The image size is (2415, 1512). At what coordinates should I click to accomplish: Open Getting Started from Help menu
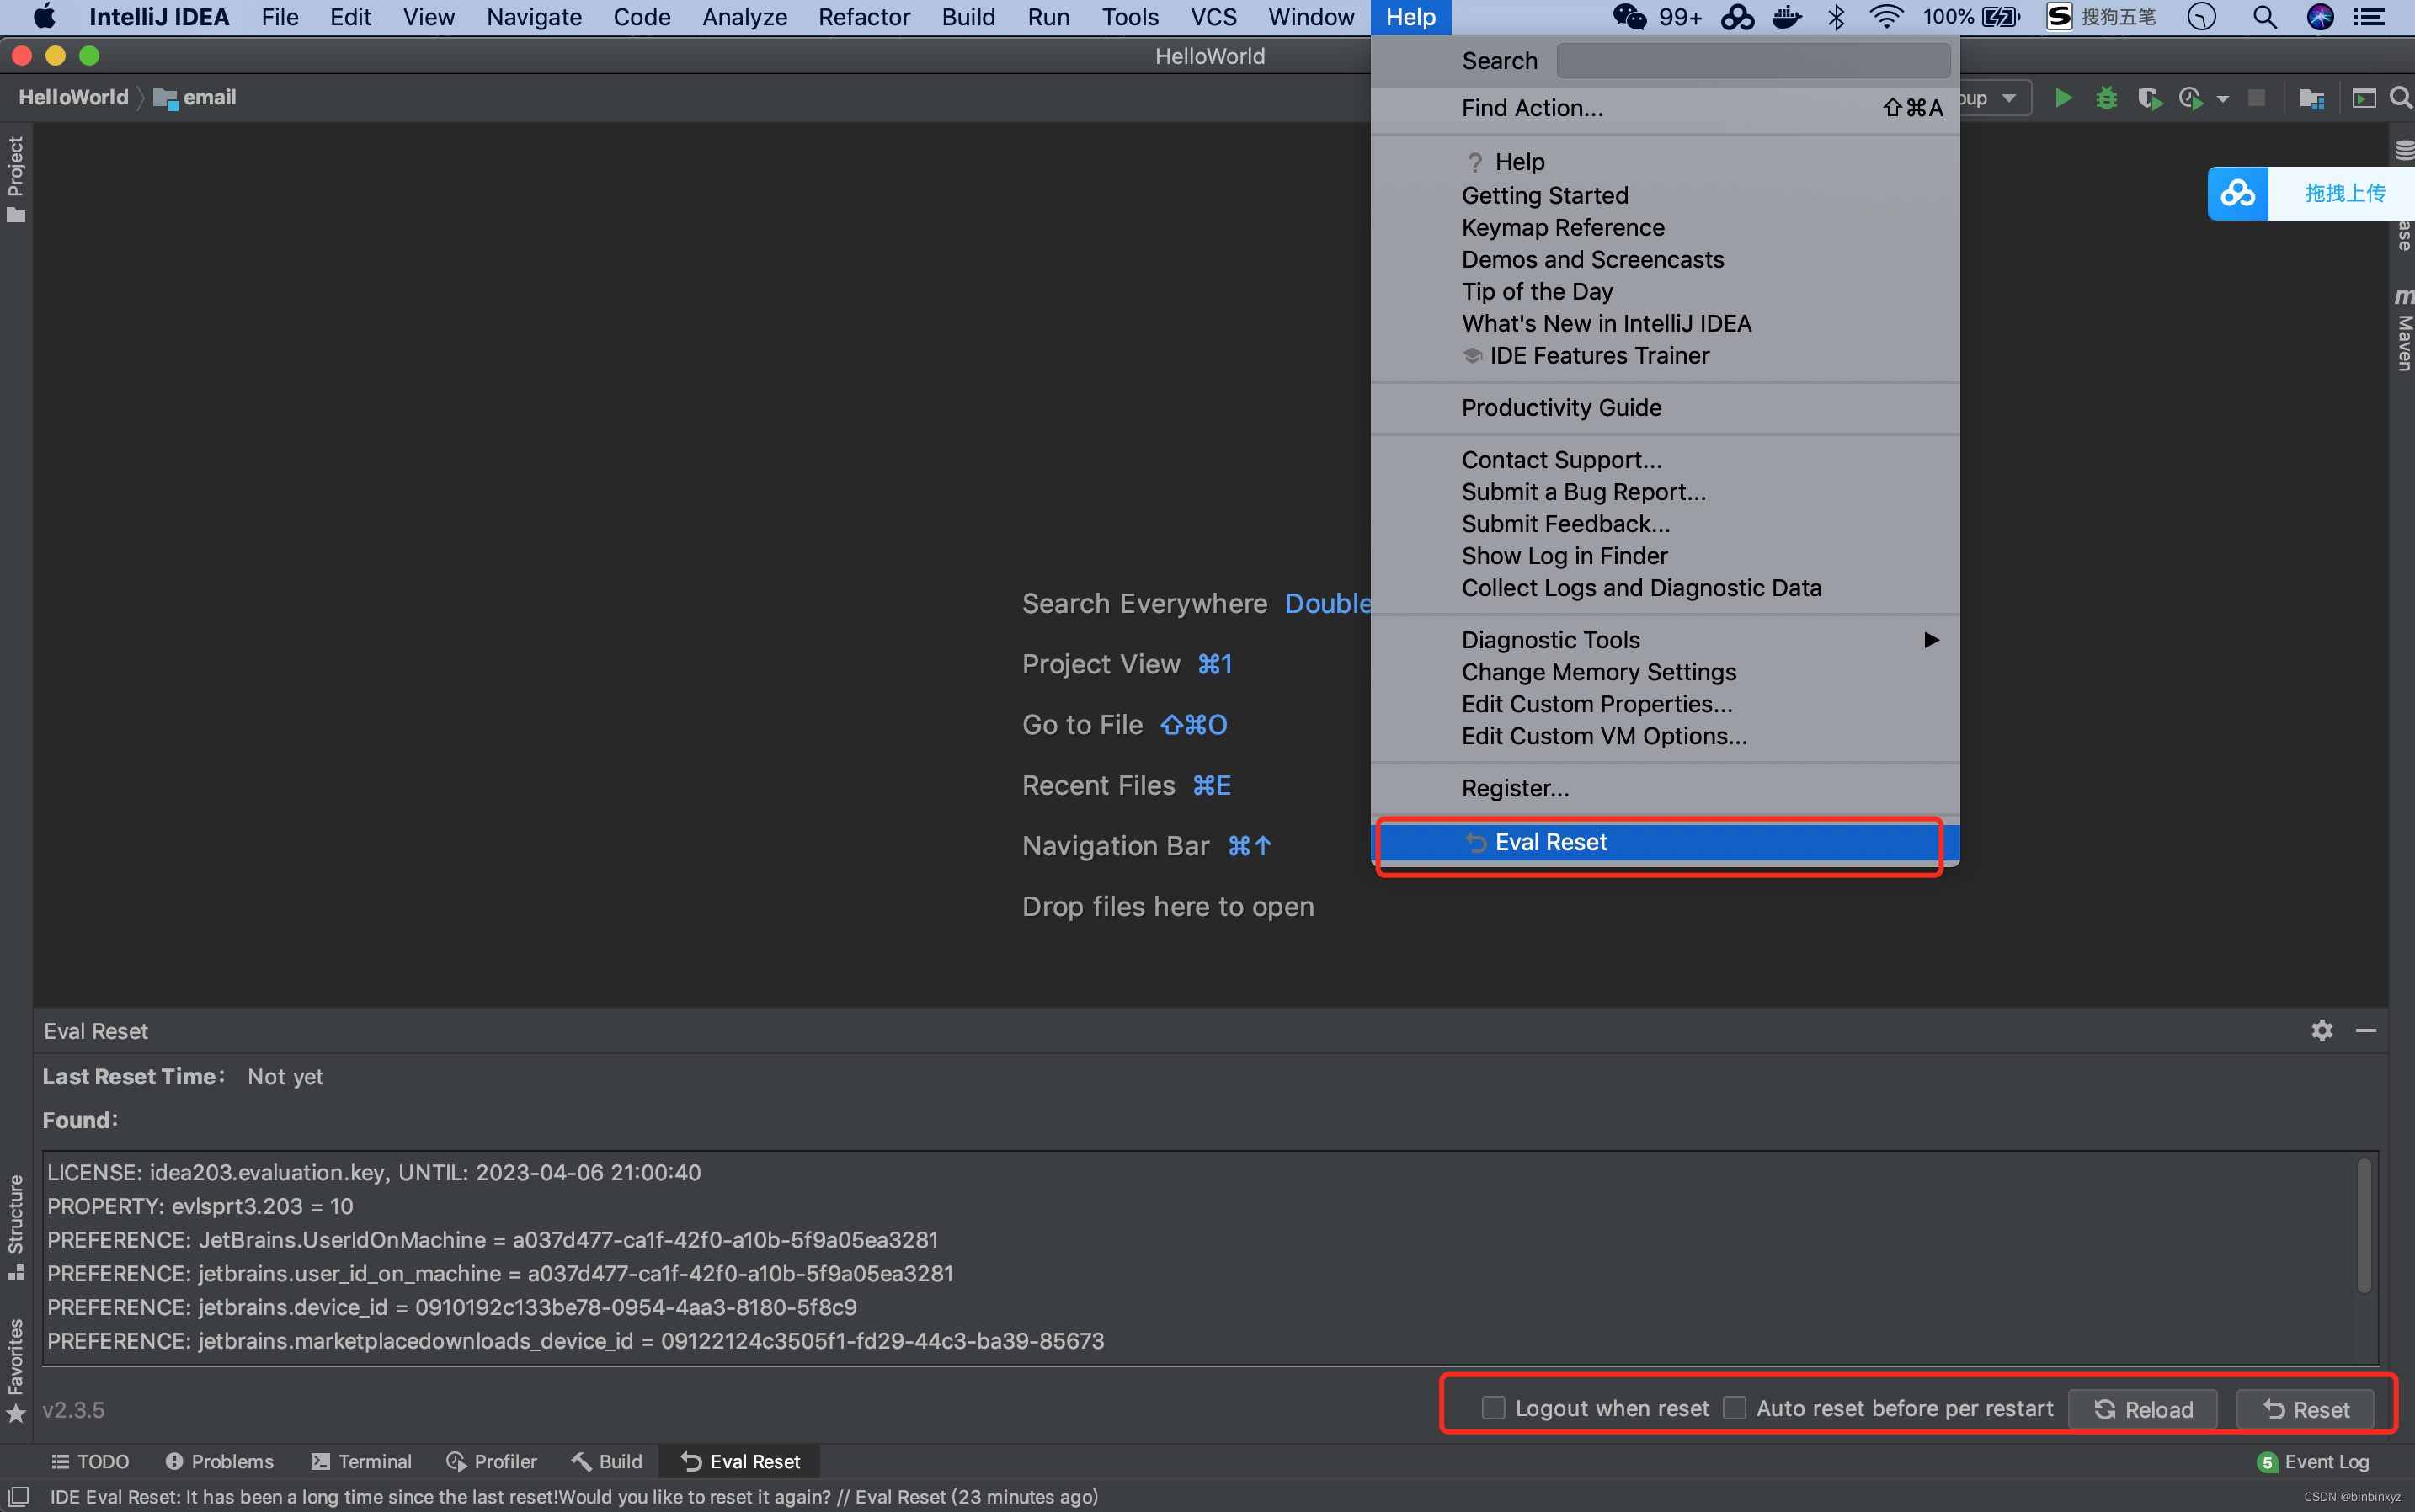1665,195
